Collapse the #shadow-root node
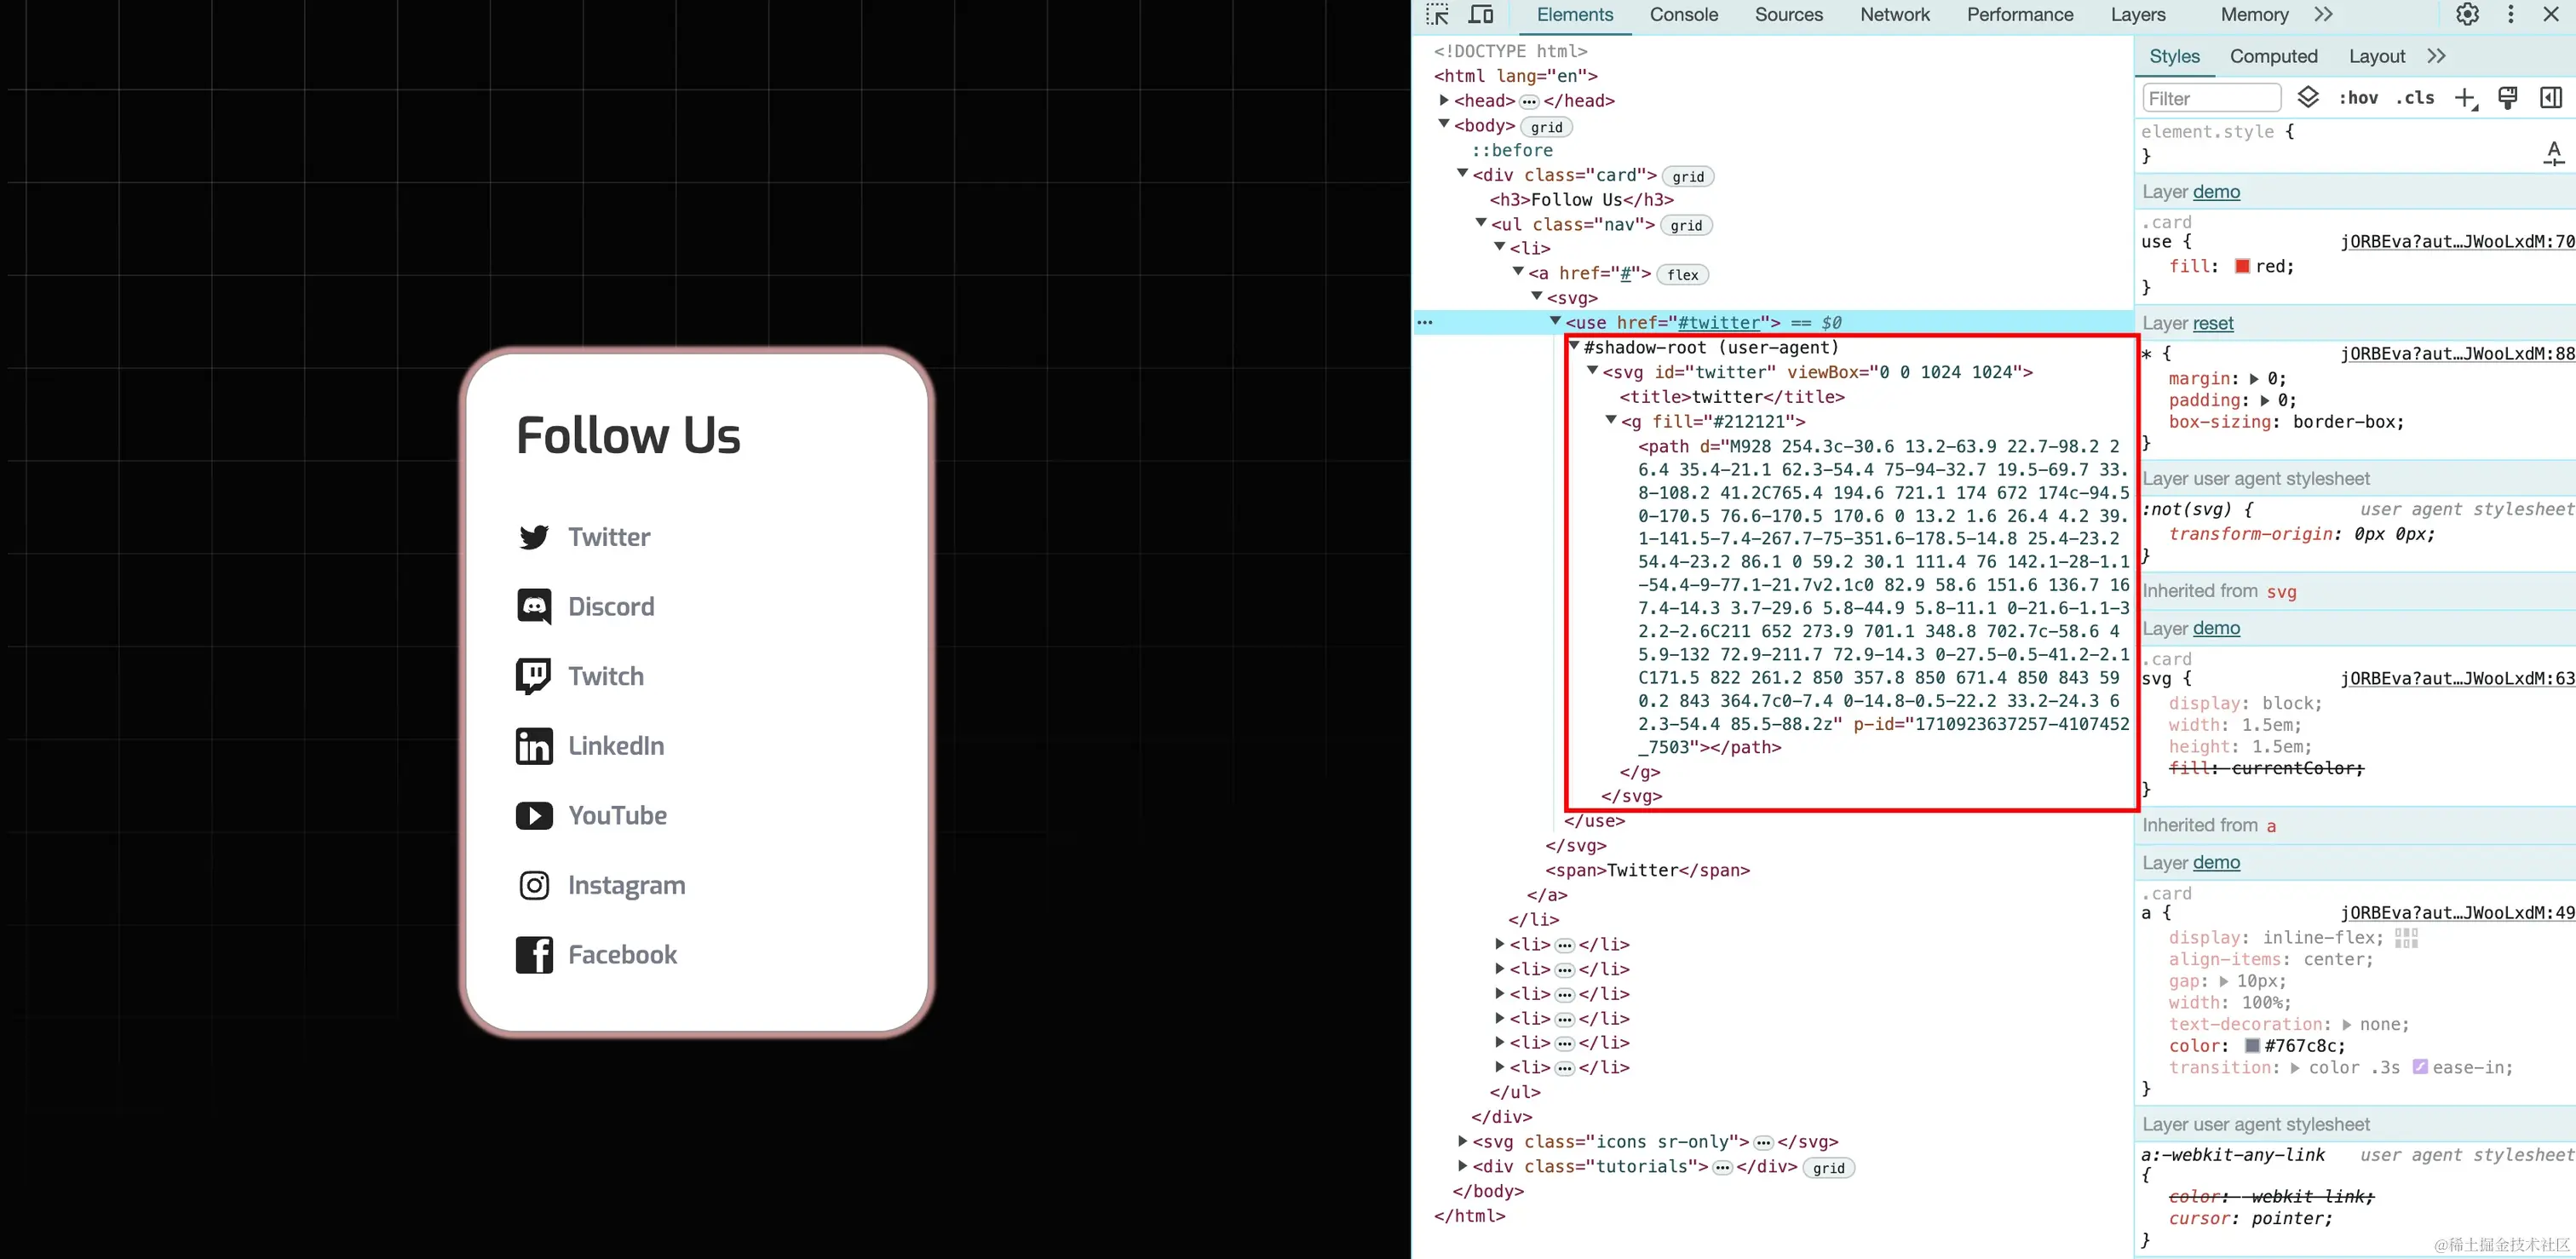Screen dimensions: 2576x1259 (x=1574, y=345)
